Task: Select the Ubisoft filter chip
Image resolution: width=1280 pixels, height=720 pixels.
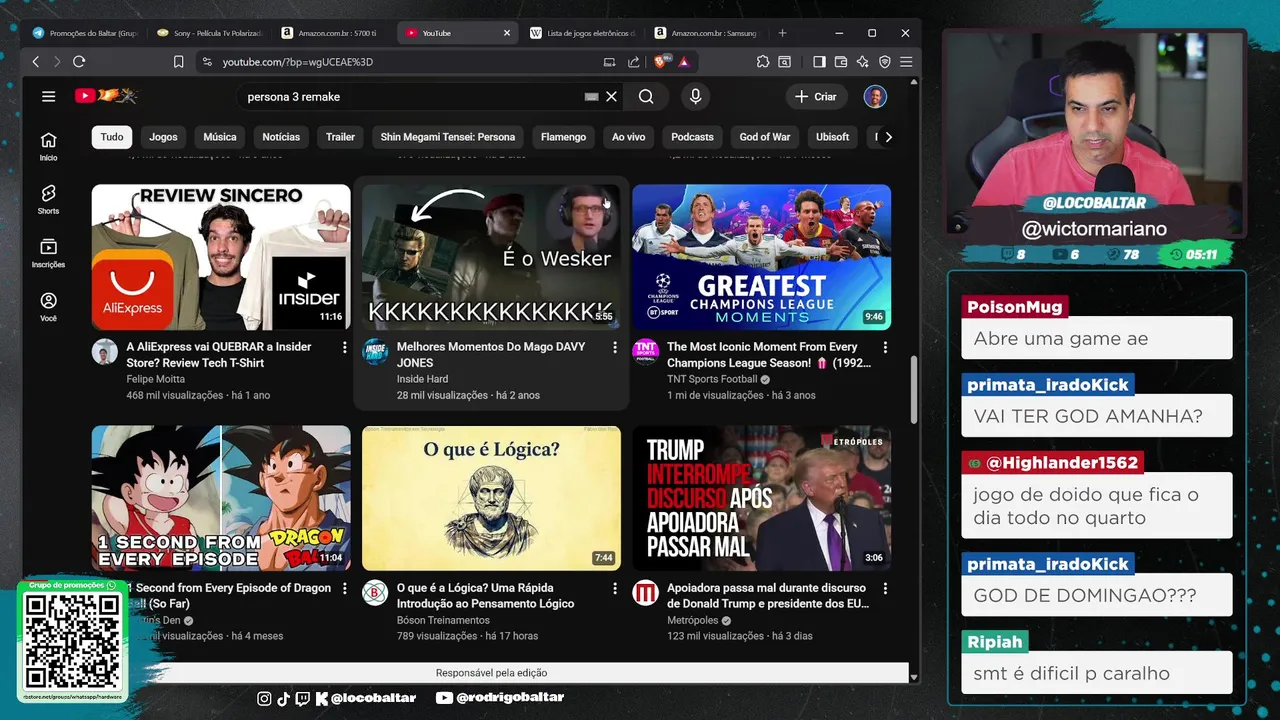Action: tap(832, 137)
